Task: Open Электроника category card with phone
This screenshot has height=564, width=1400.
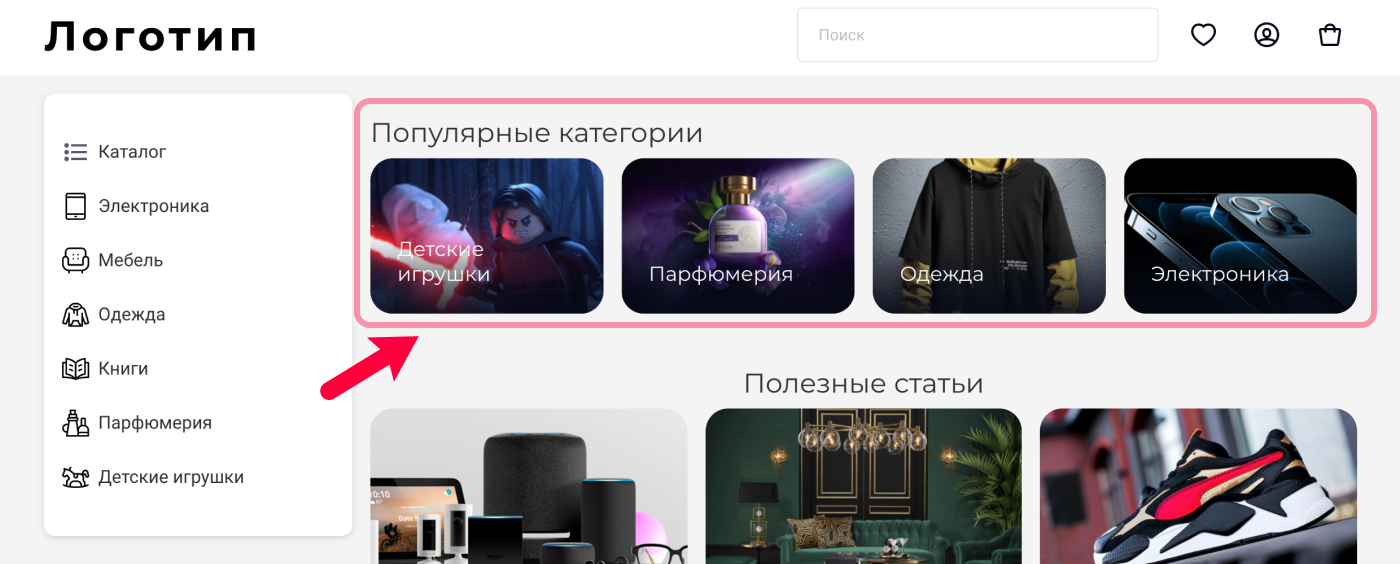Action: [x=1240, y=236]
